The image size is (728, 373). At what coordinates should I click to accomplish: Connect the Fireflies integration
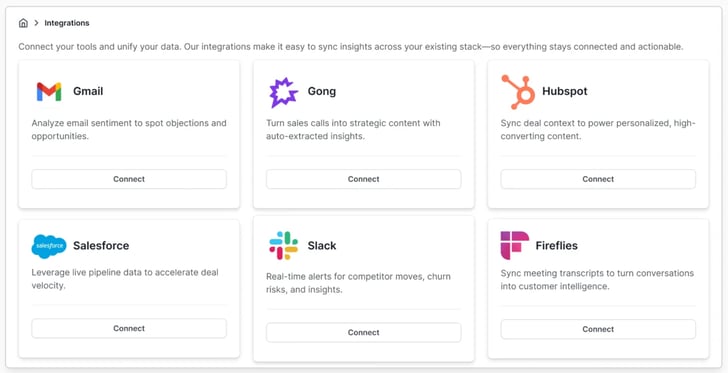598,329
